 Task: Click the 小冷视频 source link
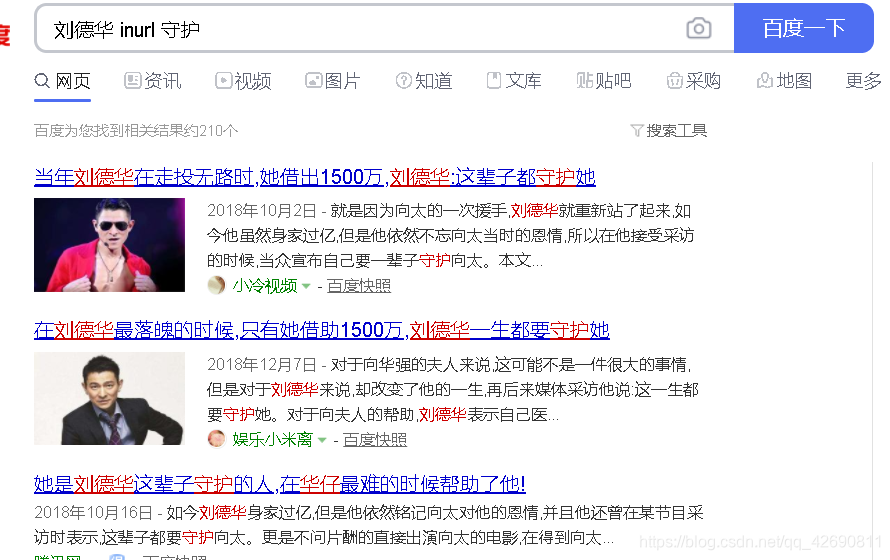[265, 285]
